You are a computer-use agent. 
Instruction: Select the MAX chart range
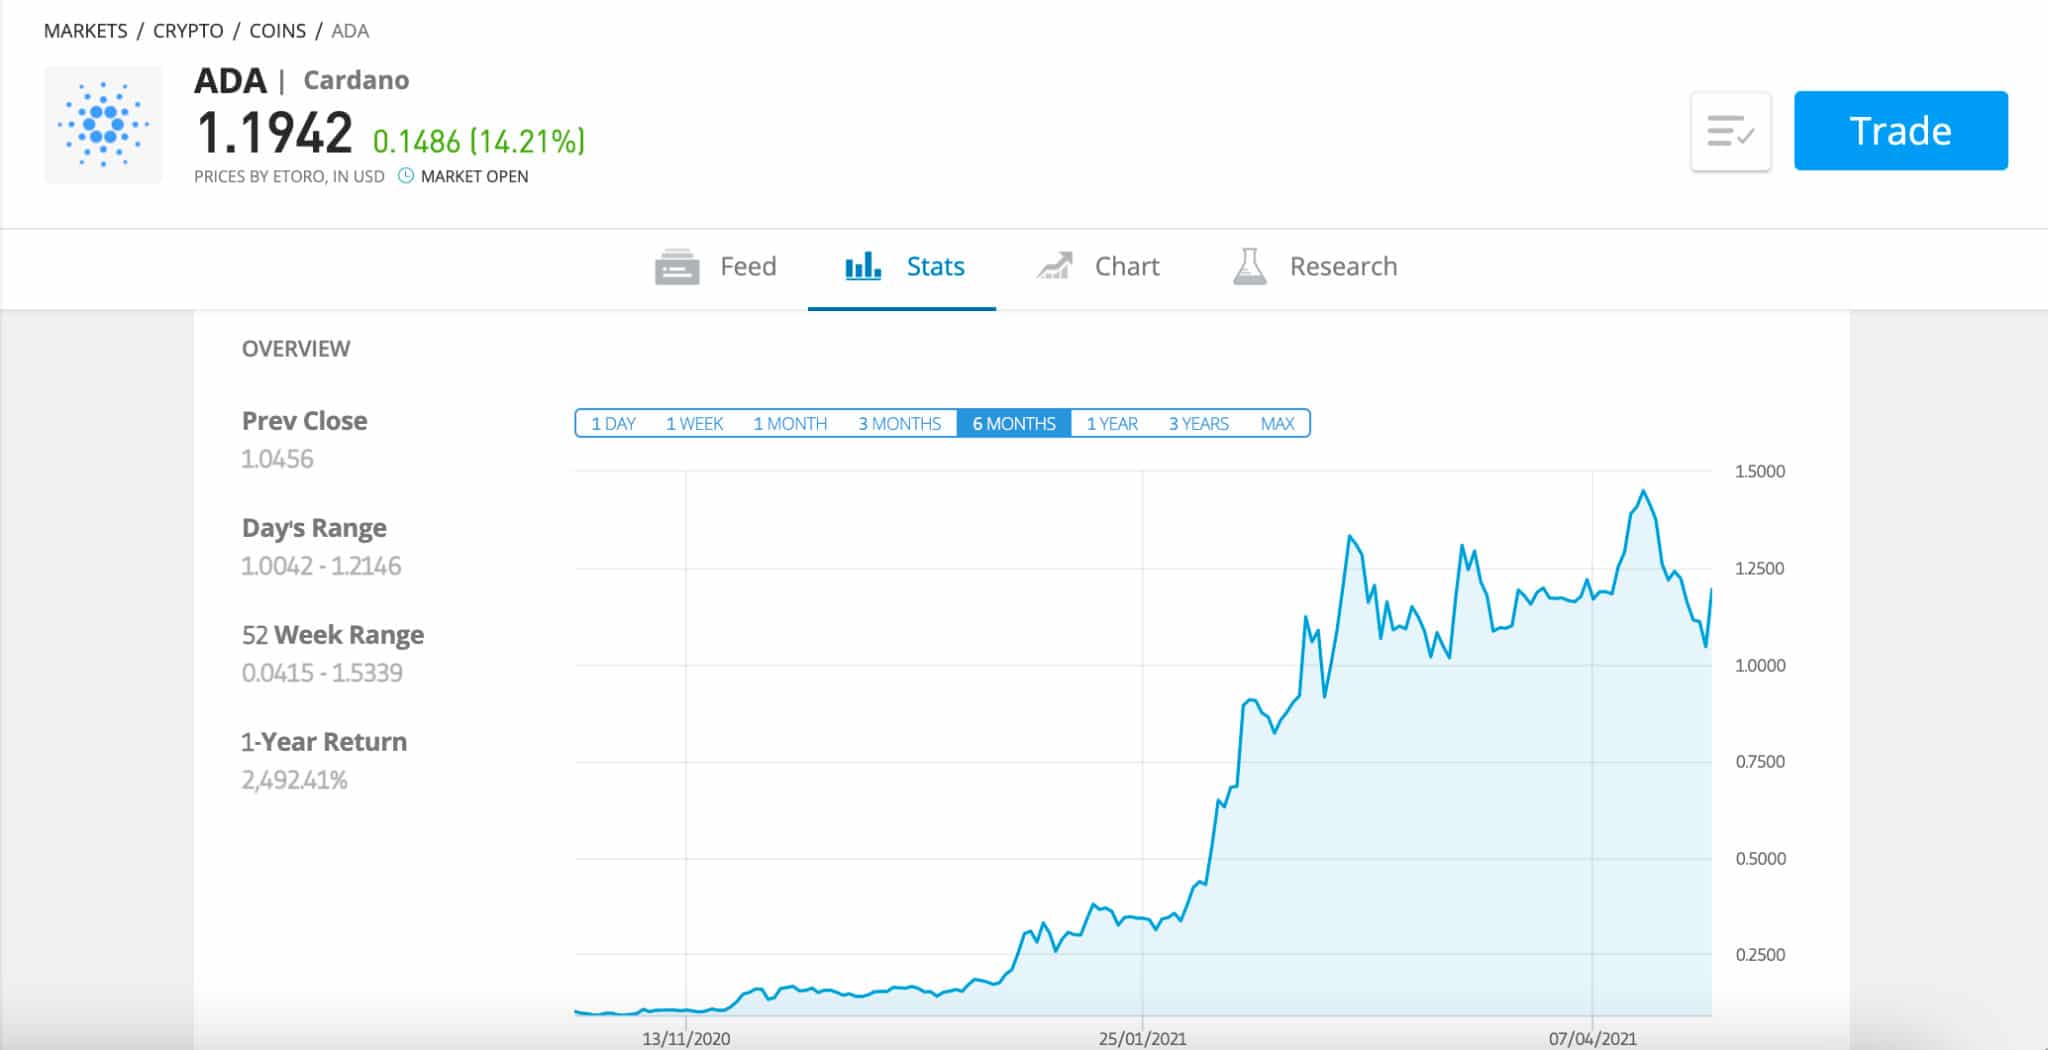pos(1277,423)
